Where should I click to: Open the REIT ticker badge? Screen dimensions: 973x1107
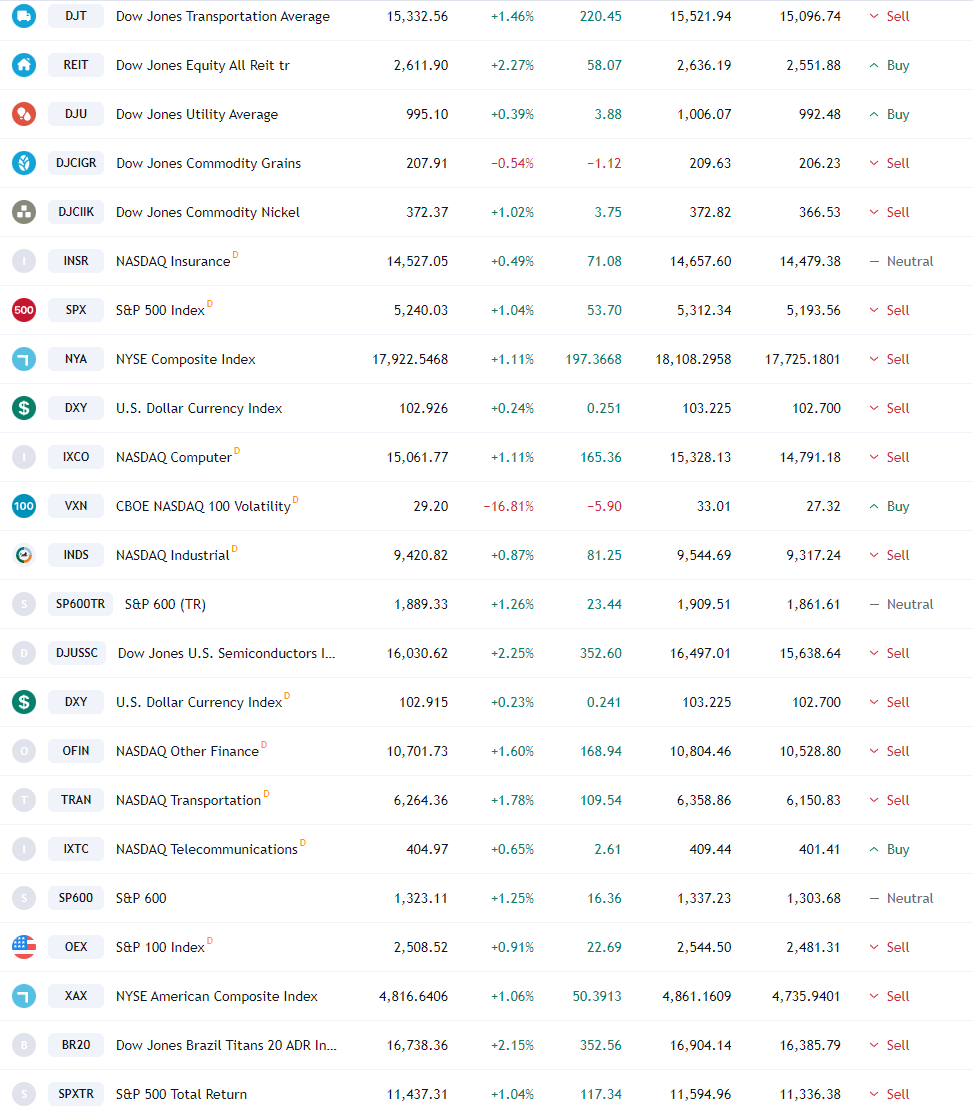[76, 65]
